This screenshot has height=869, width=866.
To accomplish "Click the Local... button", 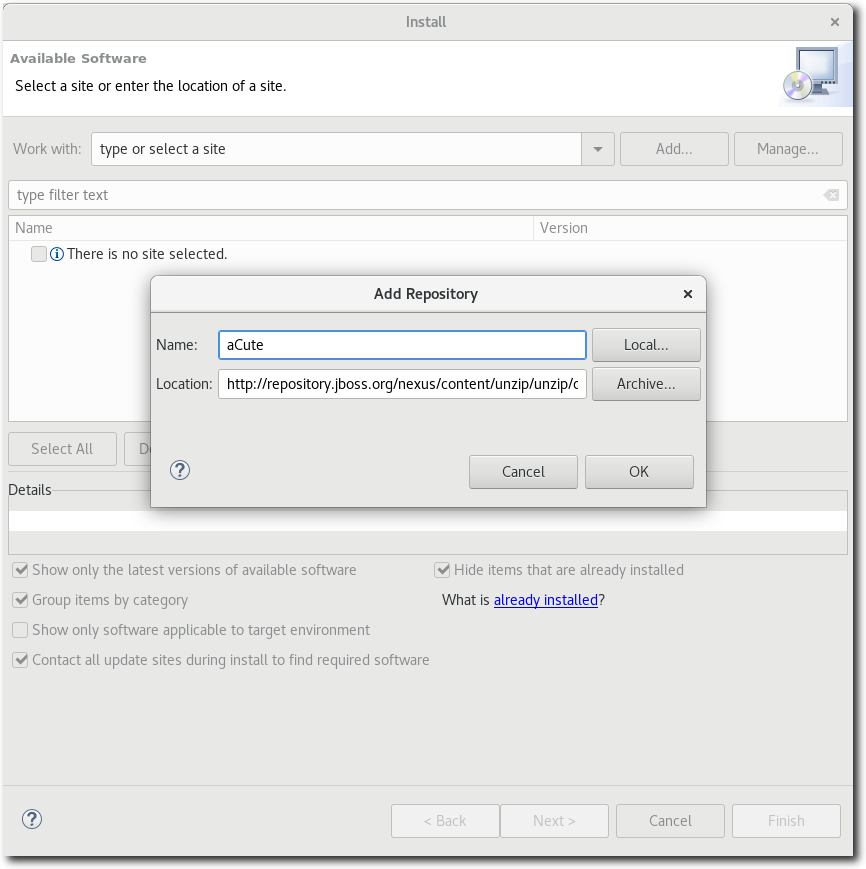I will point(646,344).
